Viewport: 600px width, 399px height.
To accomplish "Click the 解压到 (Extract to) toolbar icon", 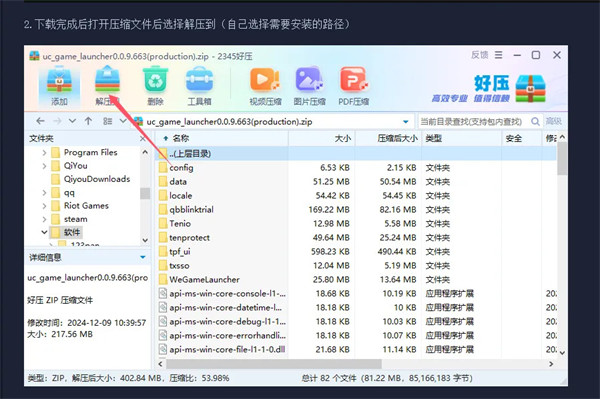I will pyautogui.click(x=107, y=86).
